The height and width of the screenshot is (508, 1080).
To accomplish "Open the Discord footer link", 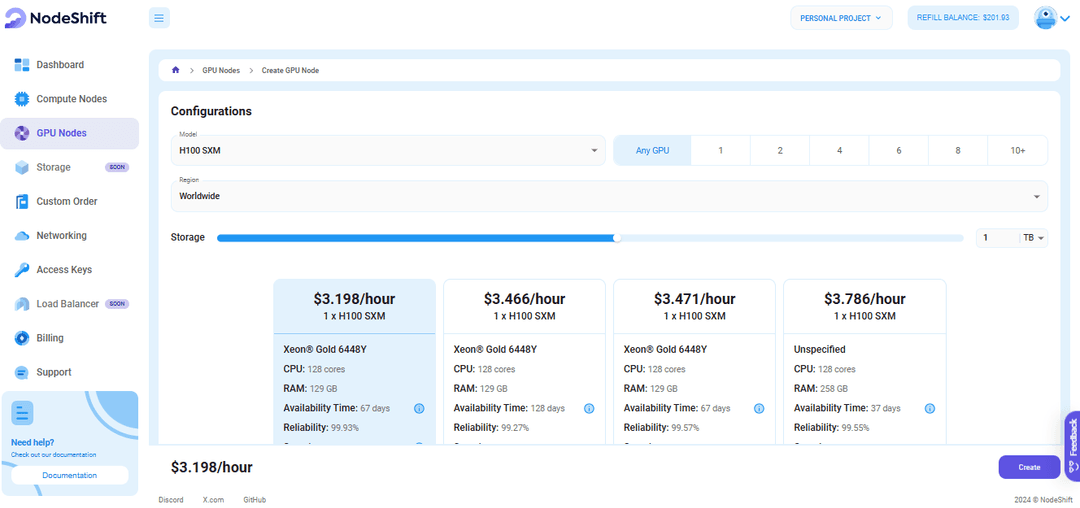I will [171, 500].
